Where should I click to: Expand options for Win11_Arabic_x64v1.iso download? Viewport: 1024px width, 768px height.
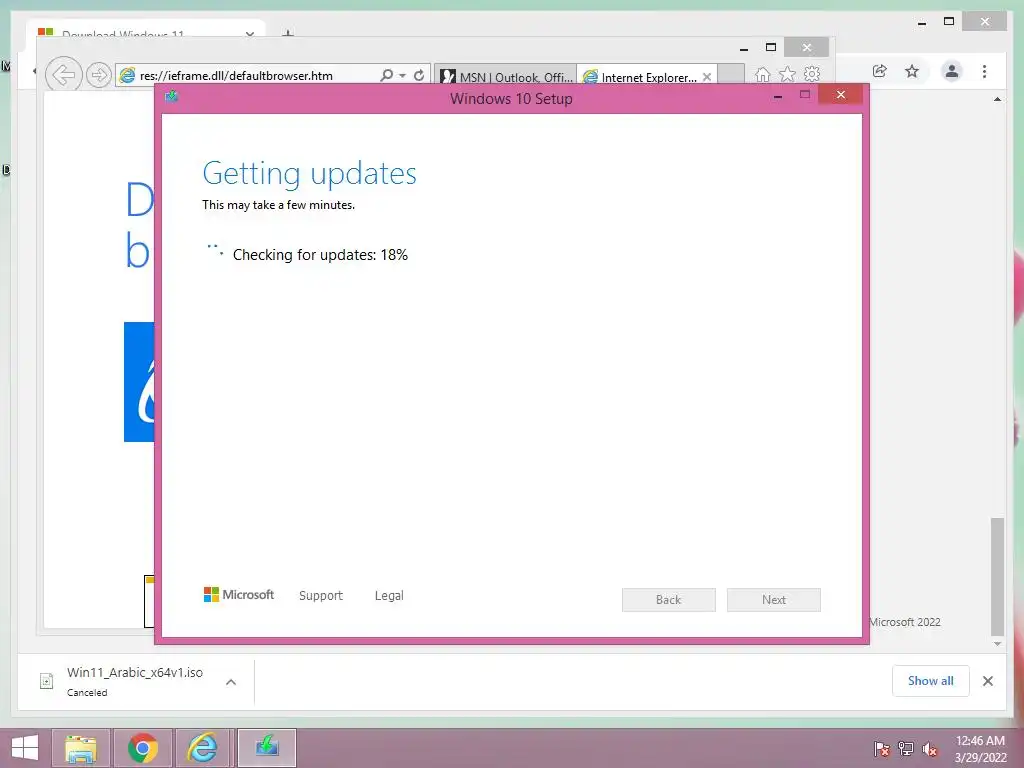pos(231,682)
